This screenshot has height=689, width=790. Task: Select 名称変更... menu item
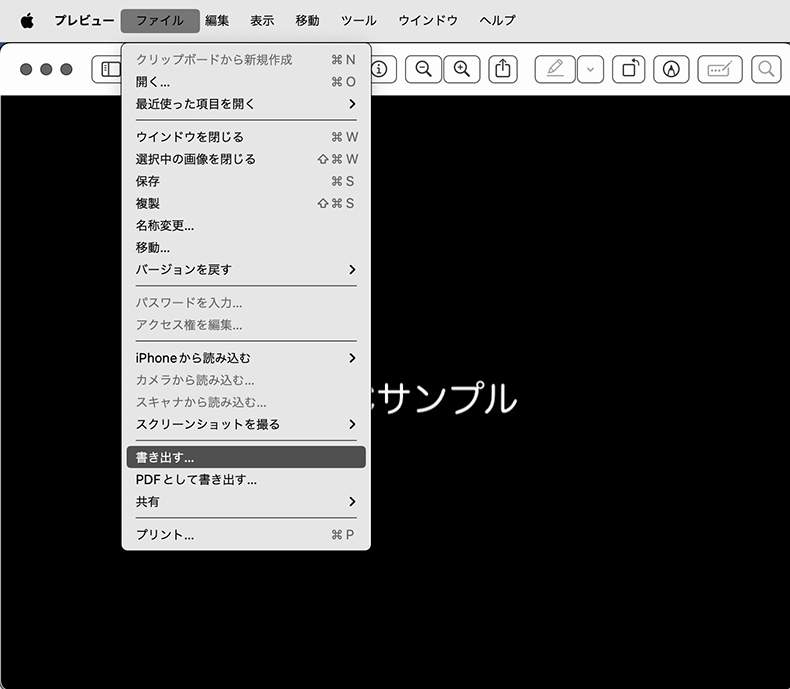point(246,226)
